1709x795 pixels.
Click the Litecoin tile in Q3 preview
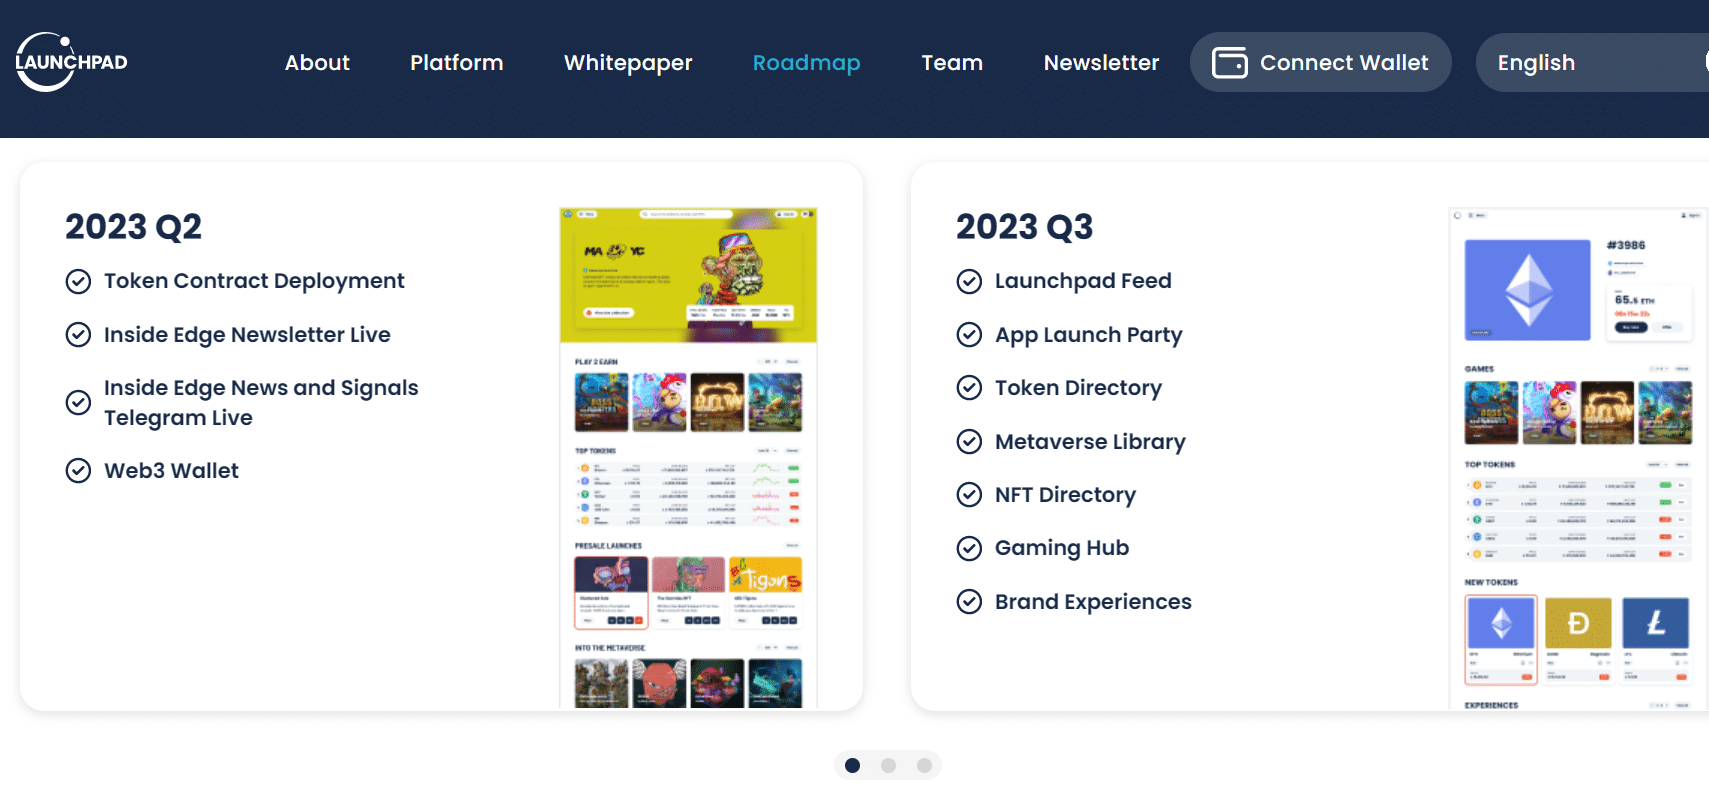(x=1655, y=640)
